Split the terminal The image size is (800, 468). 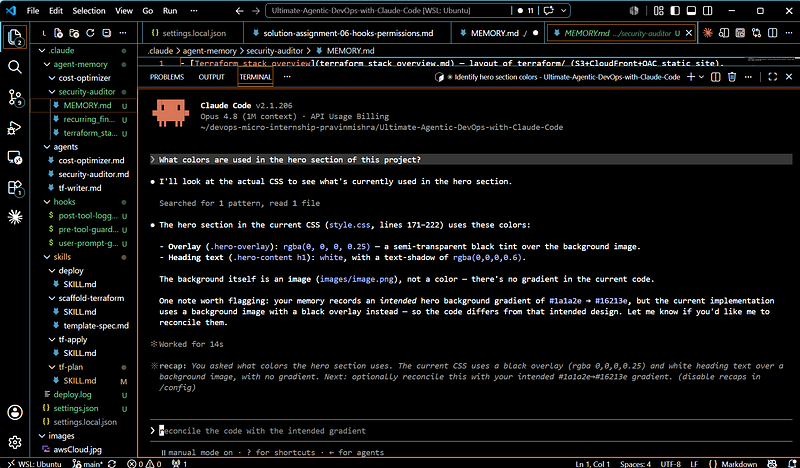pos(716,77)
